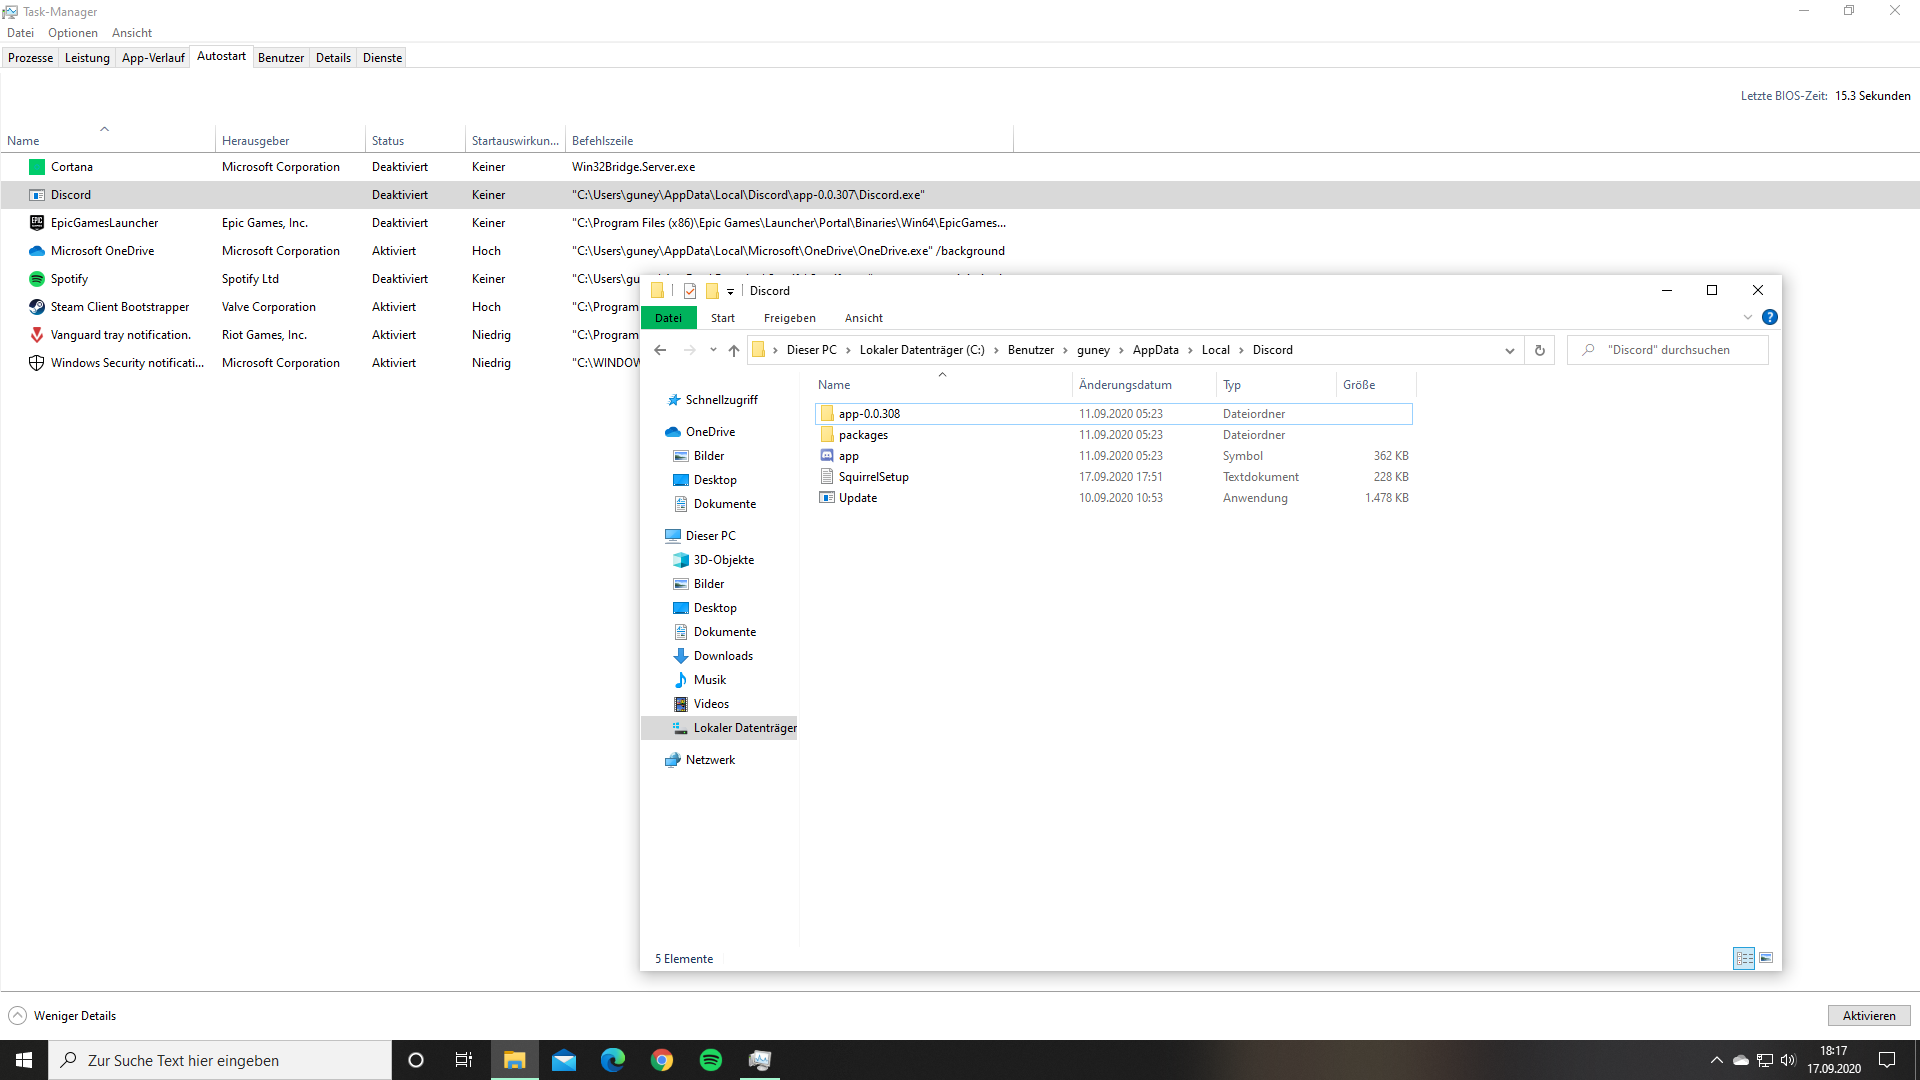Click the volume icon in system tray
Viewport: 1920px width, 1080px height.
pyautogui.click(x=1788, y=1060)
